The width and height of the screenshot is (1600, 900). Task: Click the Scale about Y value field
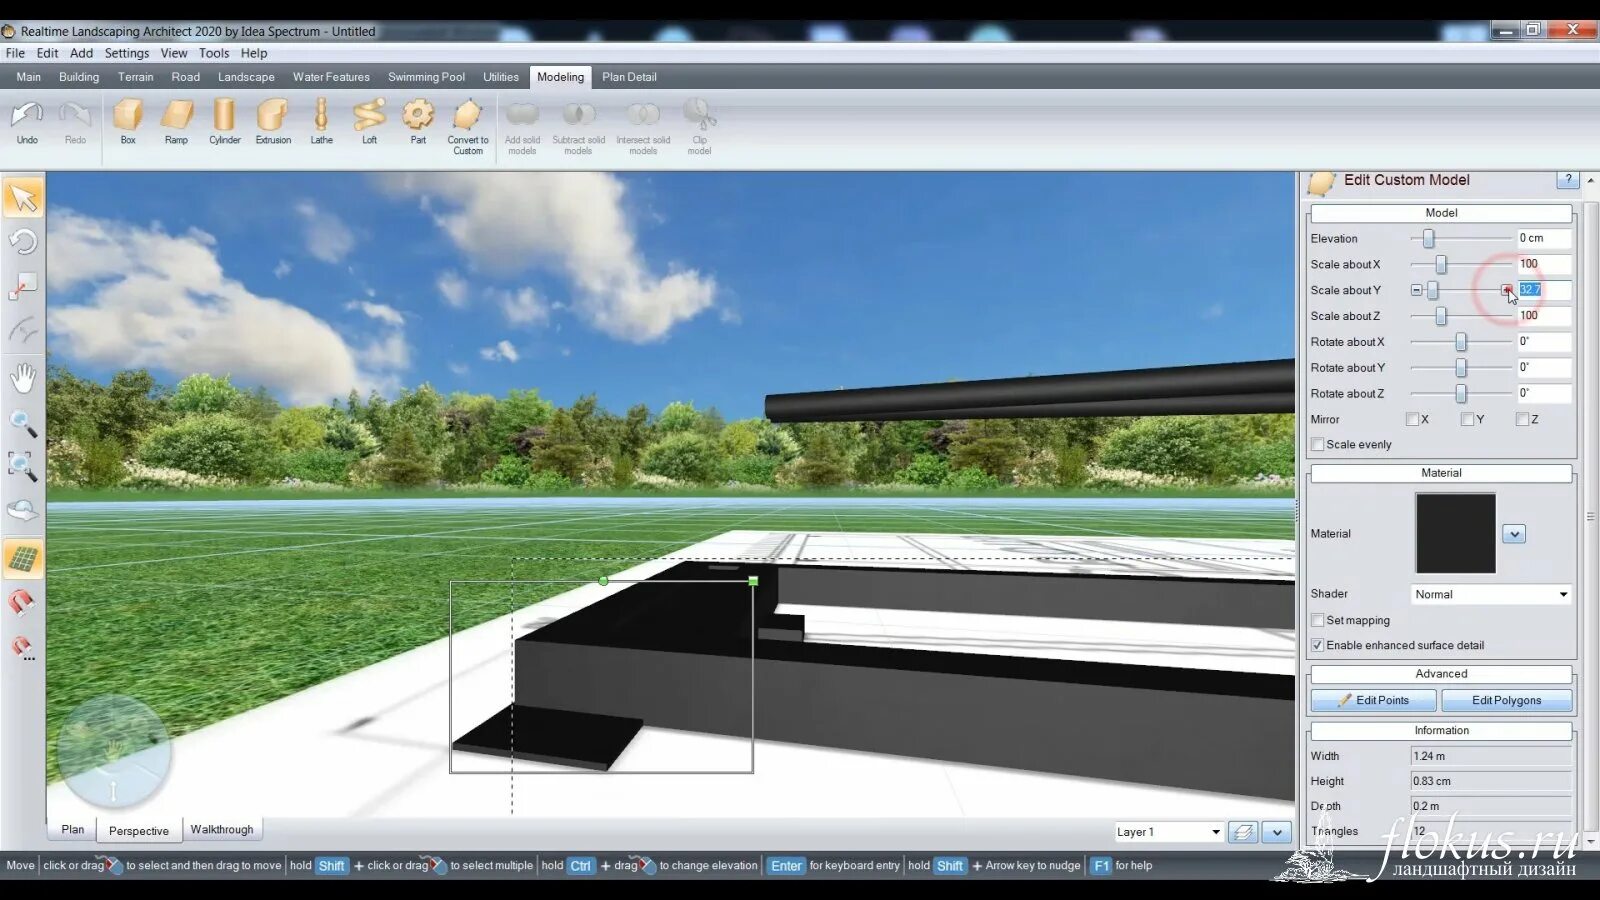1543,290
